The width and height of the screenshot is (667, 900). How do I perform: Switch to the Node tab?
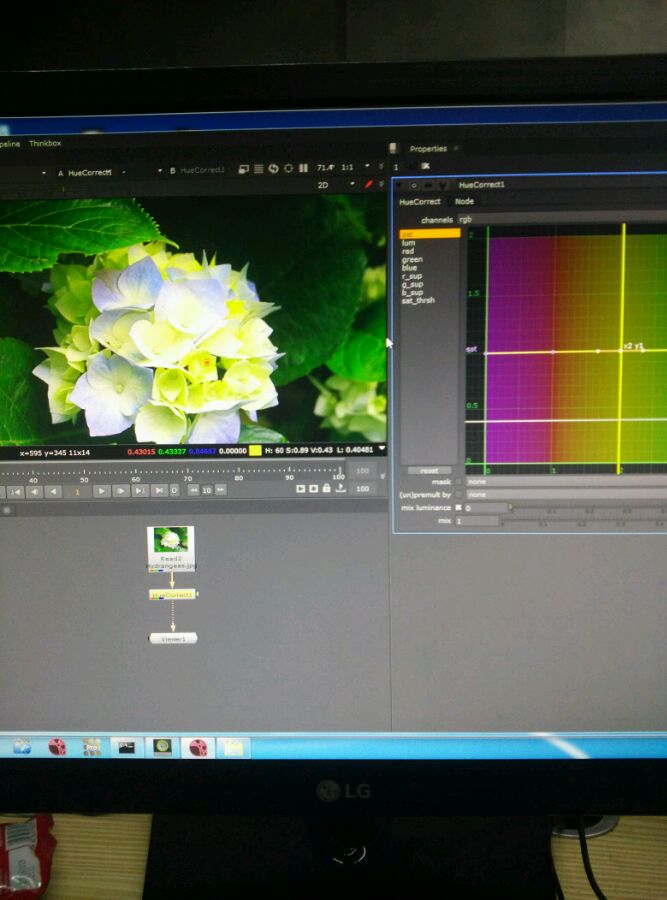click(x=464, y=201)
